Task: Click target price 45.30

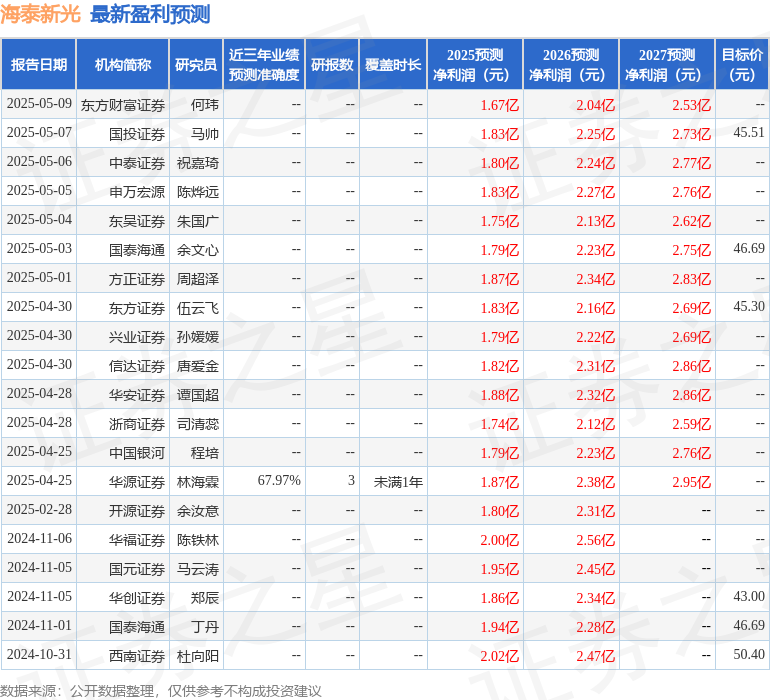Action: tap(749, 306)
